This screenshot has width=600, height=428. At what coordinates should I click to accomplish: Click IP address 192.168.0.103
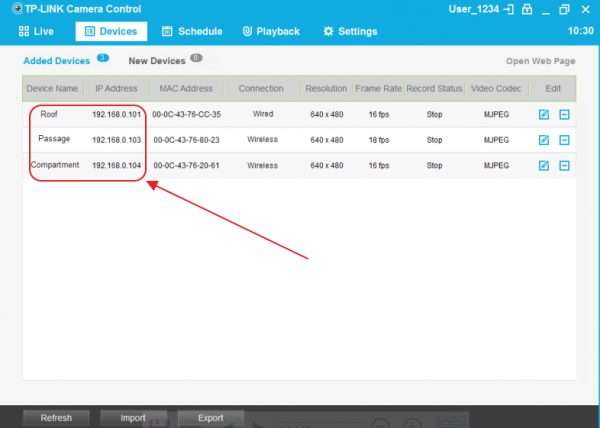coord(116,140)
